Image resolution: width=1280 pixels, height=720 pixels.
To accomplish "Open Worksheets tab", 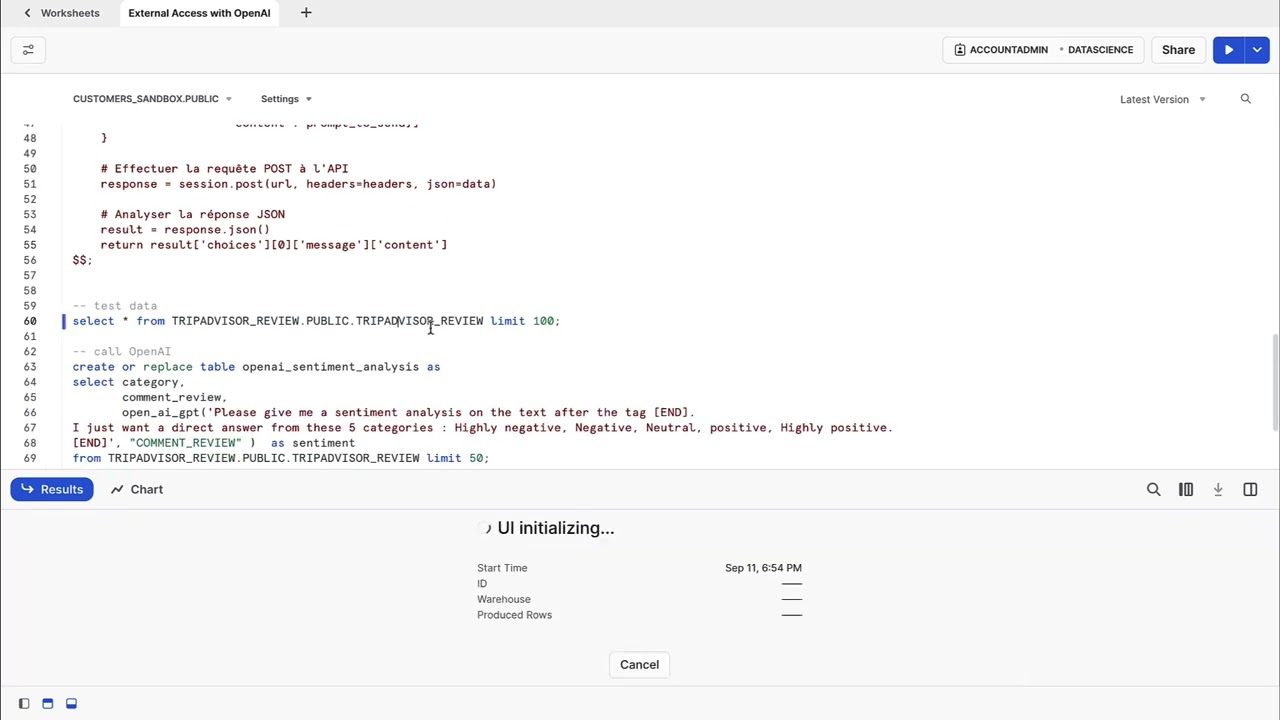I will point(70,13).
